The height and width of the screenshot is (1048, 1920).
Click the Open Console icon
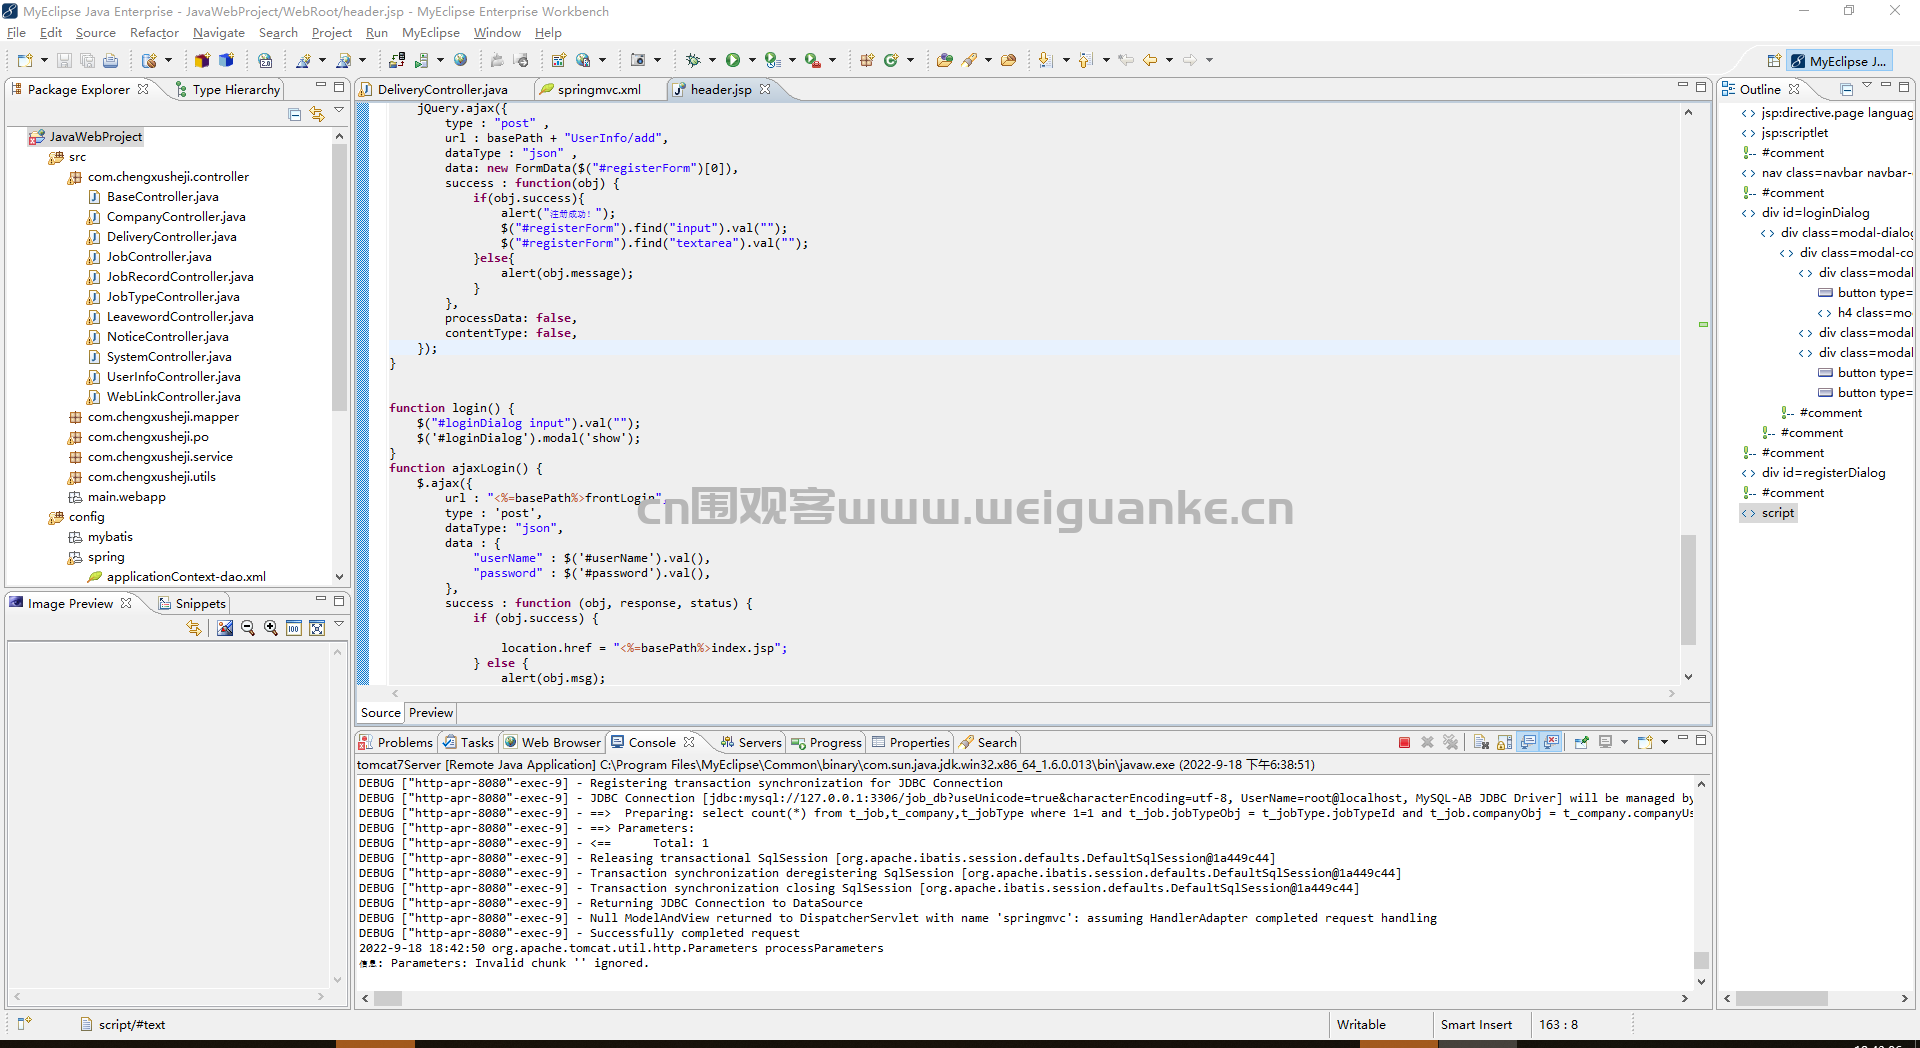(1645, 742)
